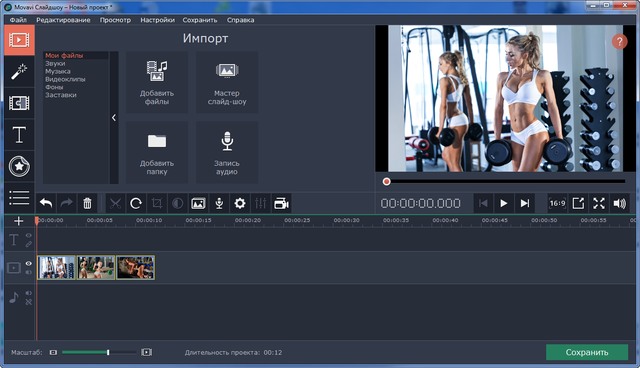Rotate clip with rotate icon
Screen dimensions: 640x368
[136, 203]
